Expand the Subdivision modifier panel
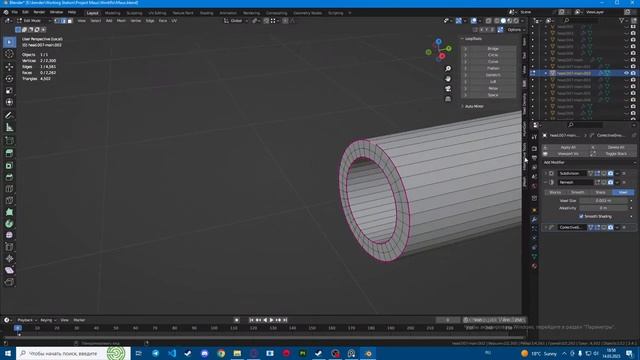This screenshot has width=640, height=360. click(546, 173)
